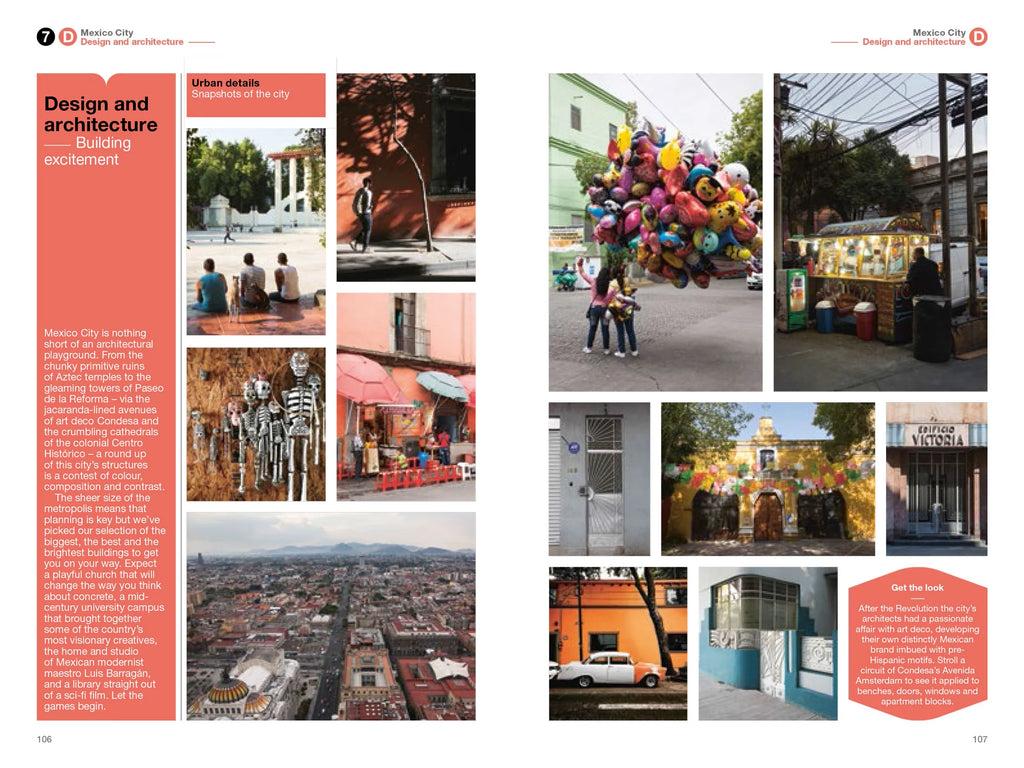Open the photo of three people sitting with a dog
Screen dimensions: 1024x768
point(255,231)
